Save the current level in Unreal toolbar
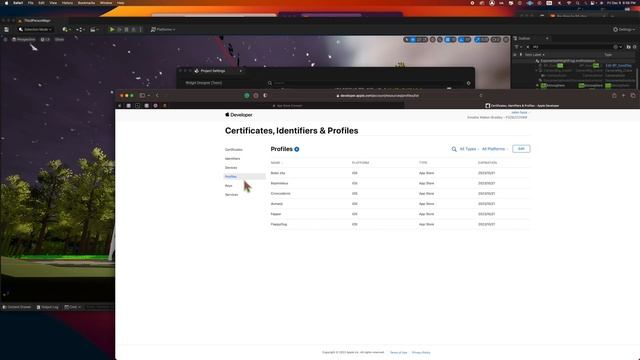Screen dimensions: 640x360 6,29
